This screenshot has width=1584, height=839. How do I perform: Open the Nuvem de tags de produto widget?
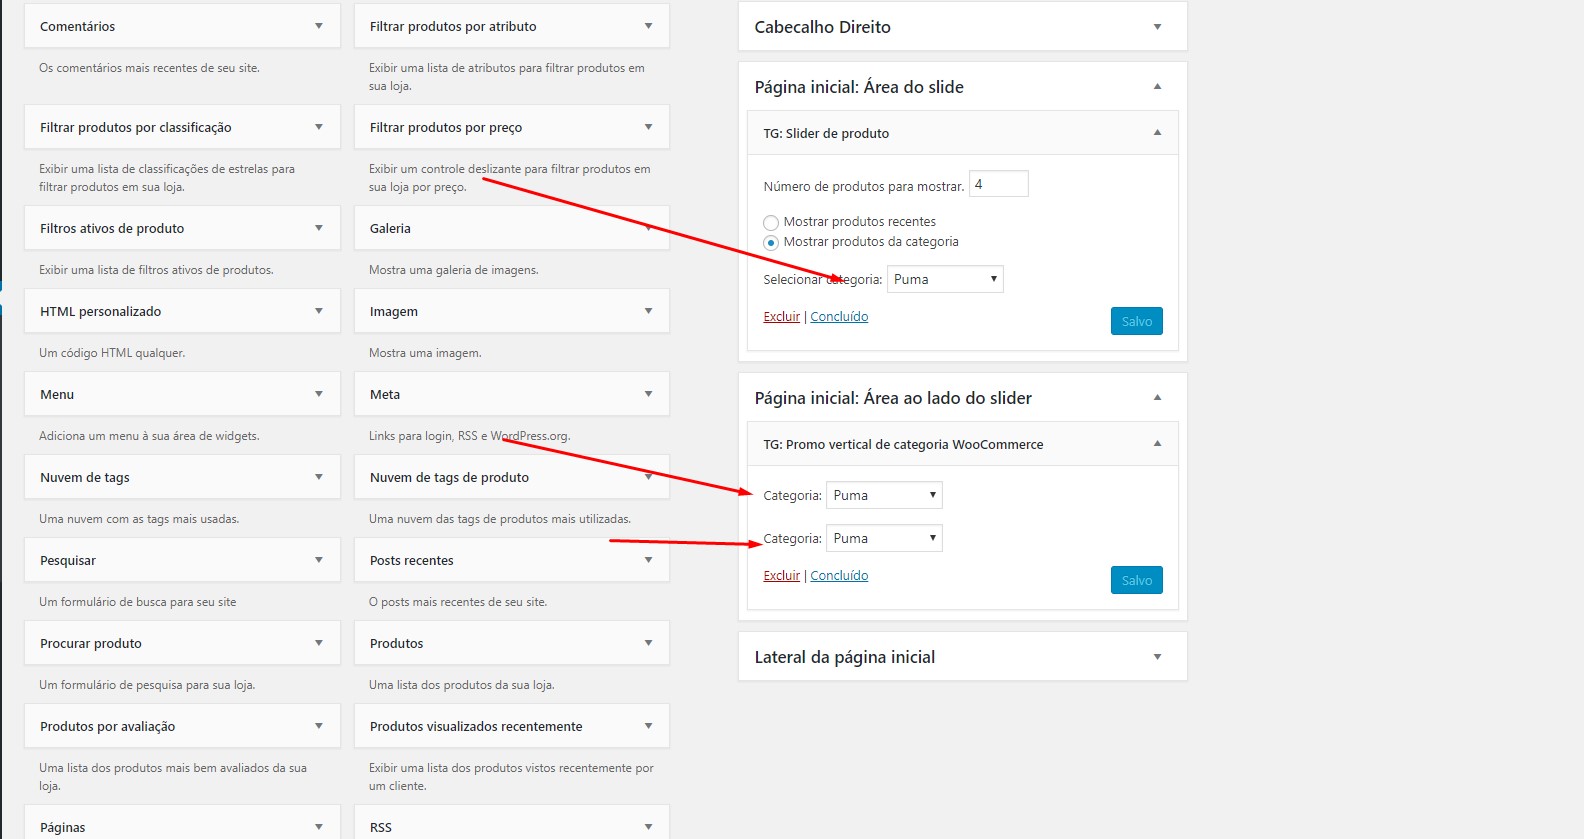512,477
